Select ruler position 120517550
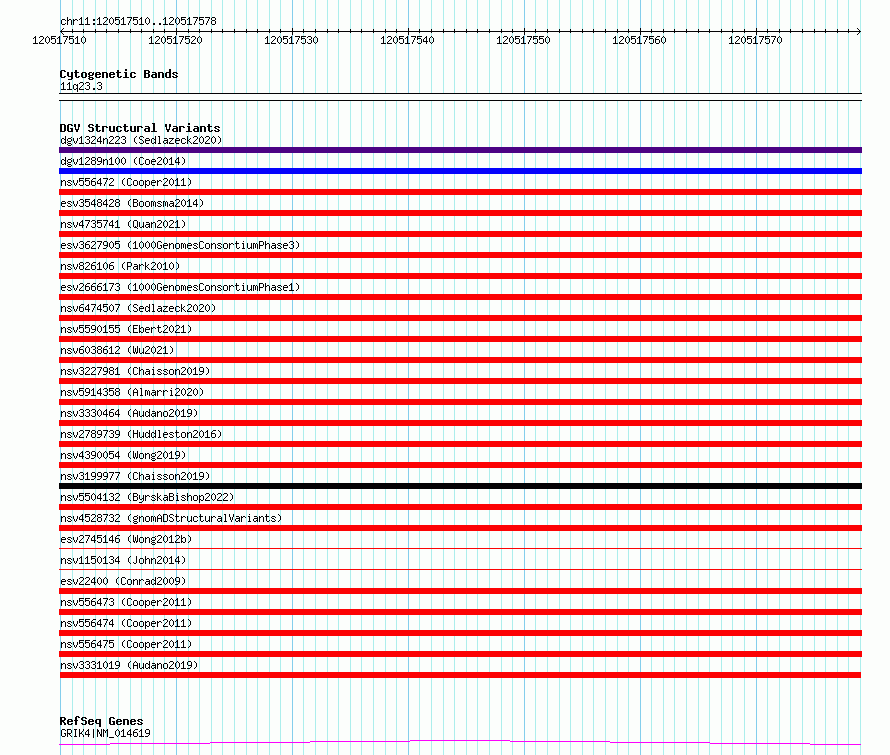The width and height of the screenshot is (890, 755). 523,40
